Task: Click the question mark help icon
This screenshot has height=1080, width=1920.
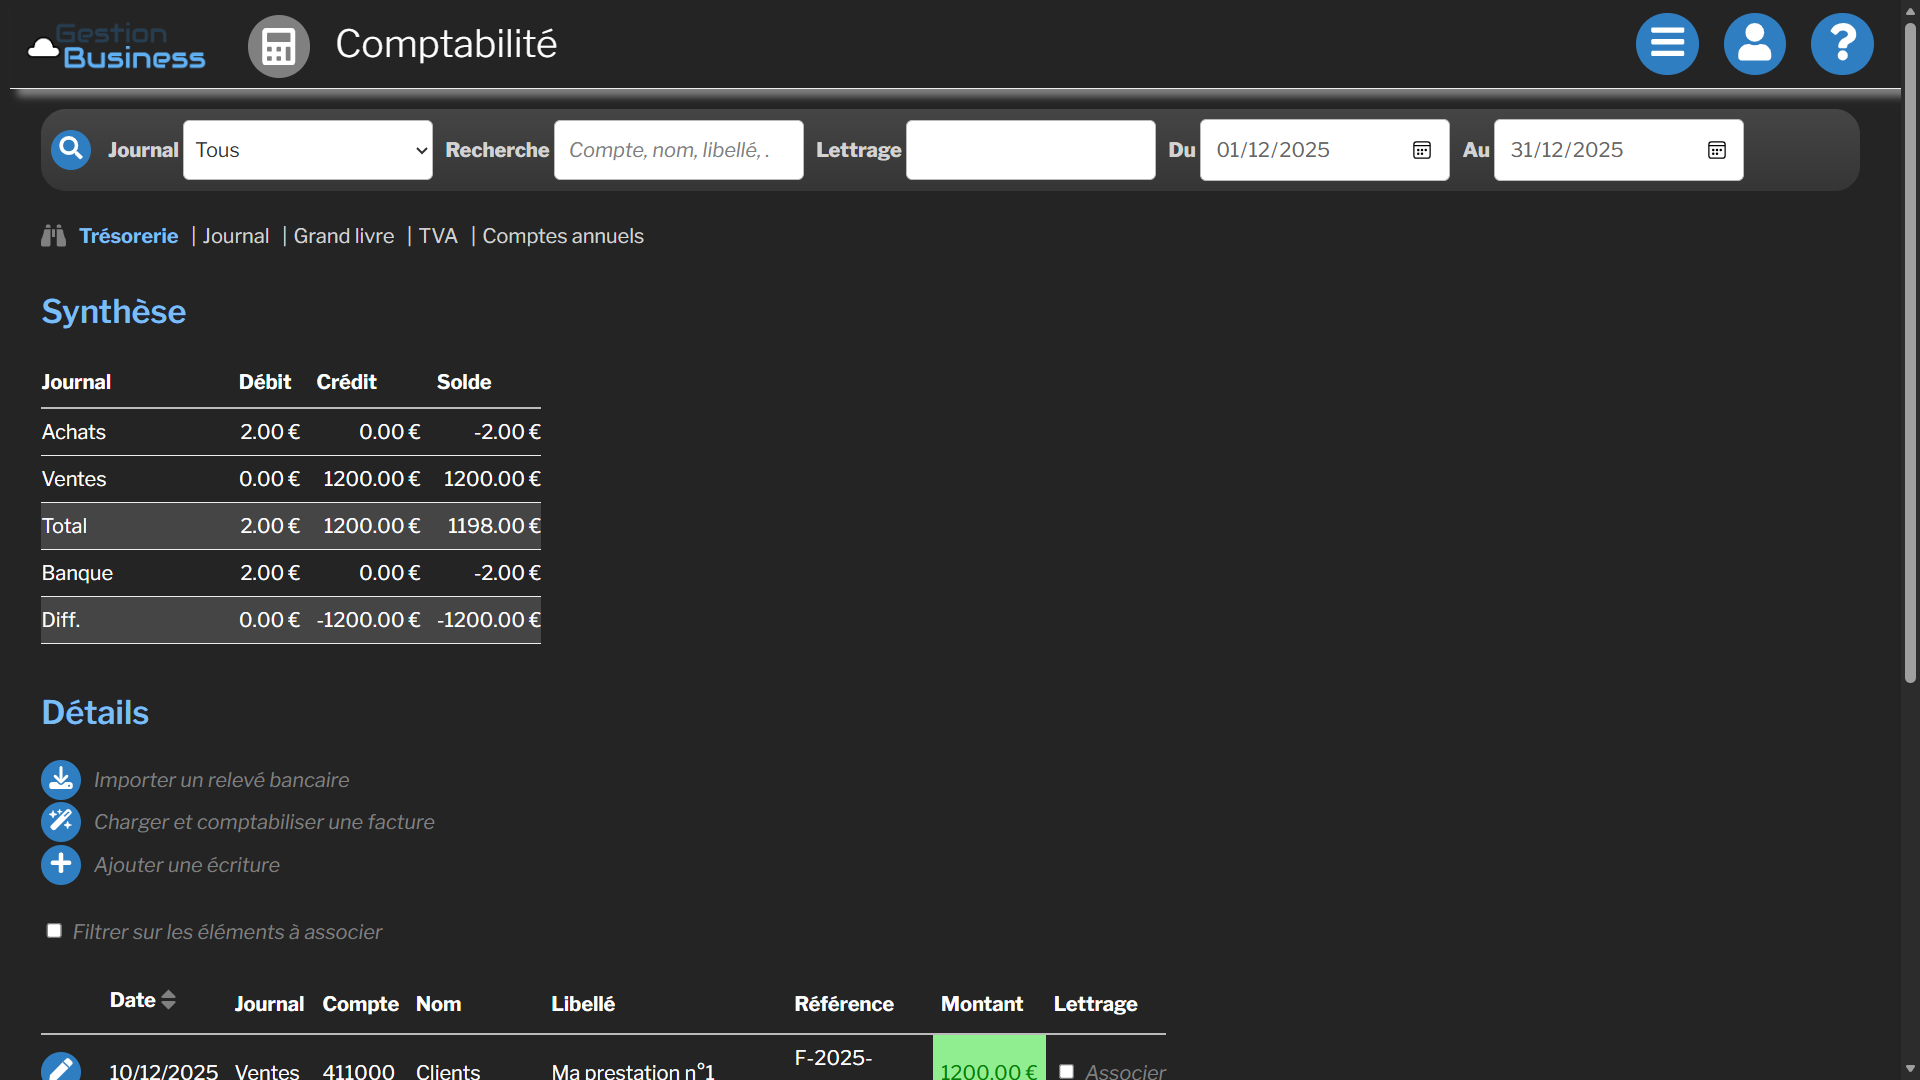Action: 1842,44
